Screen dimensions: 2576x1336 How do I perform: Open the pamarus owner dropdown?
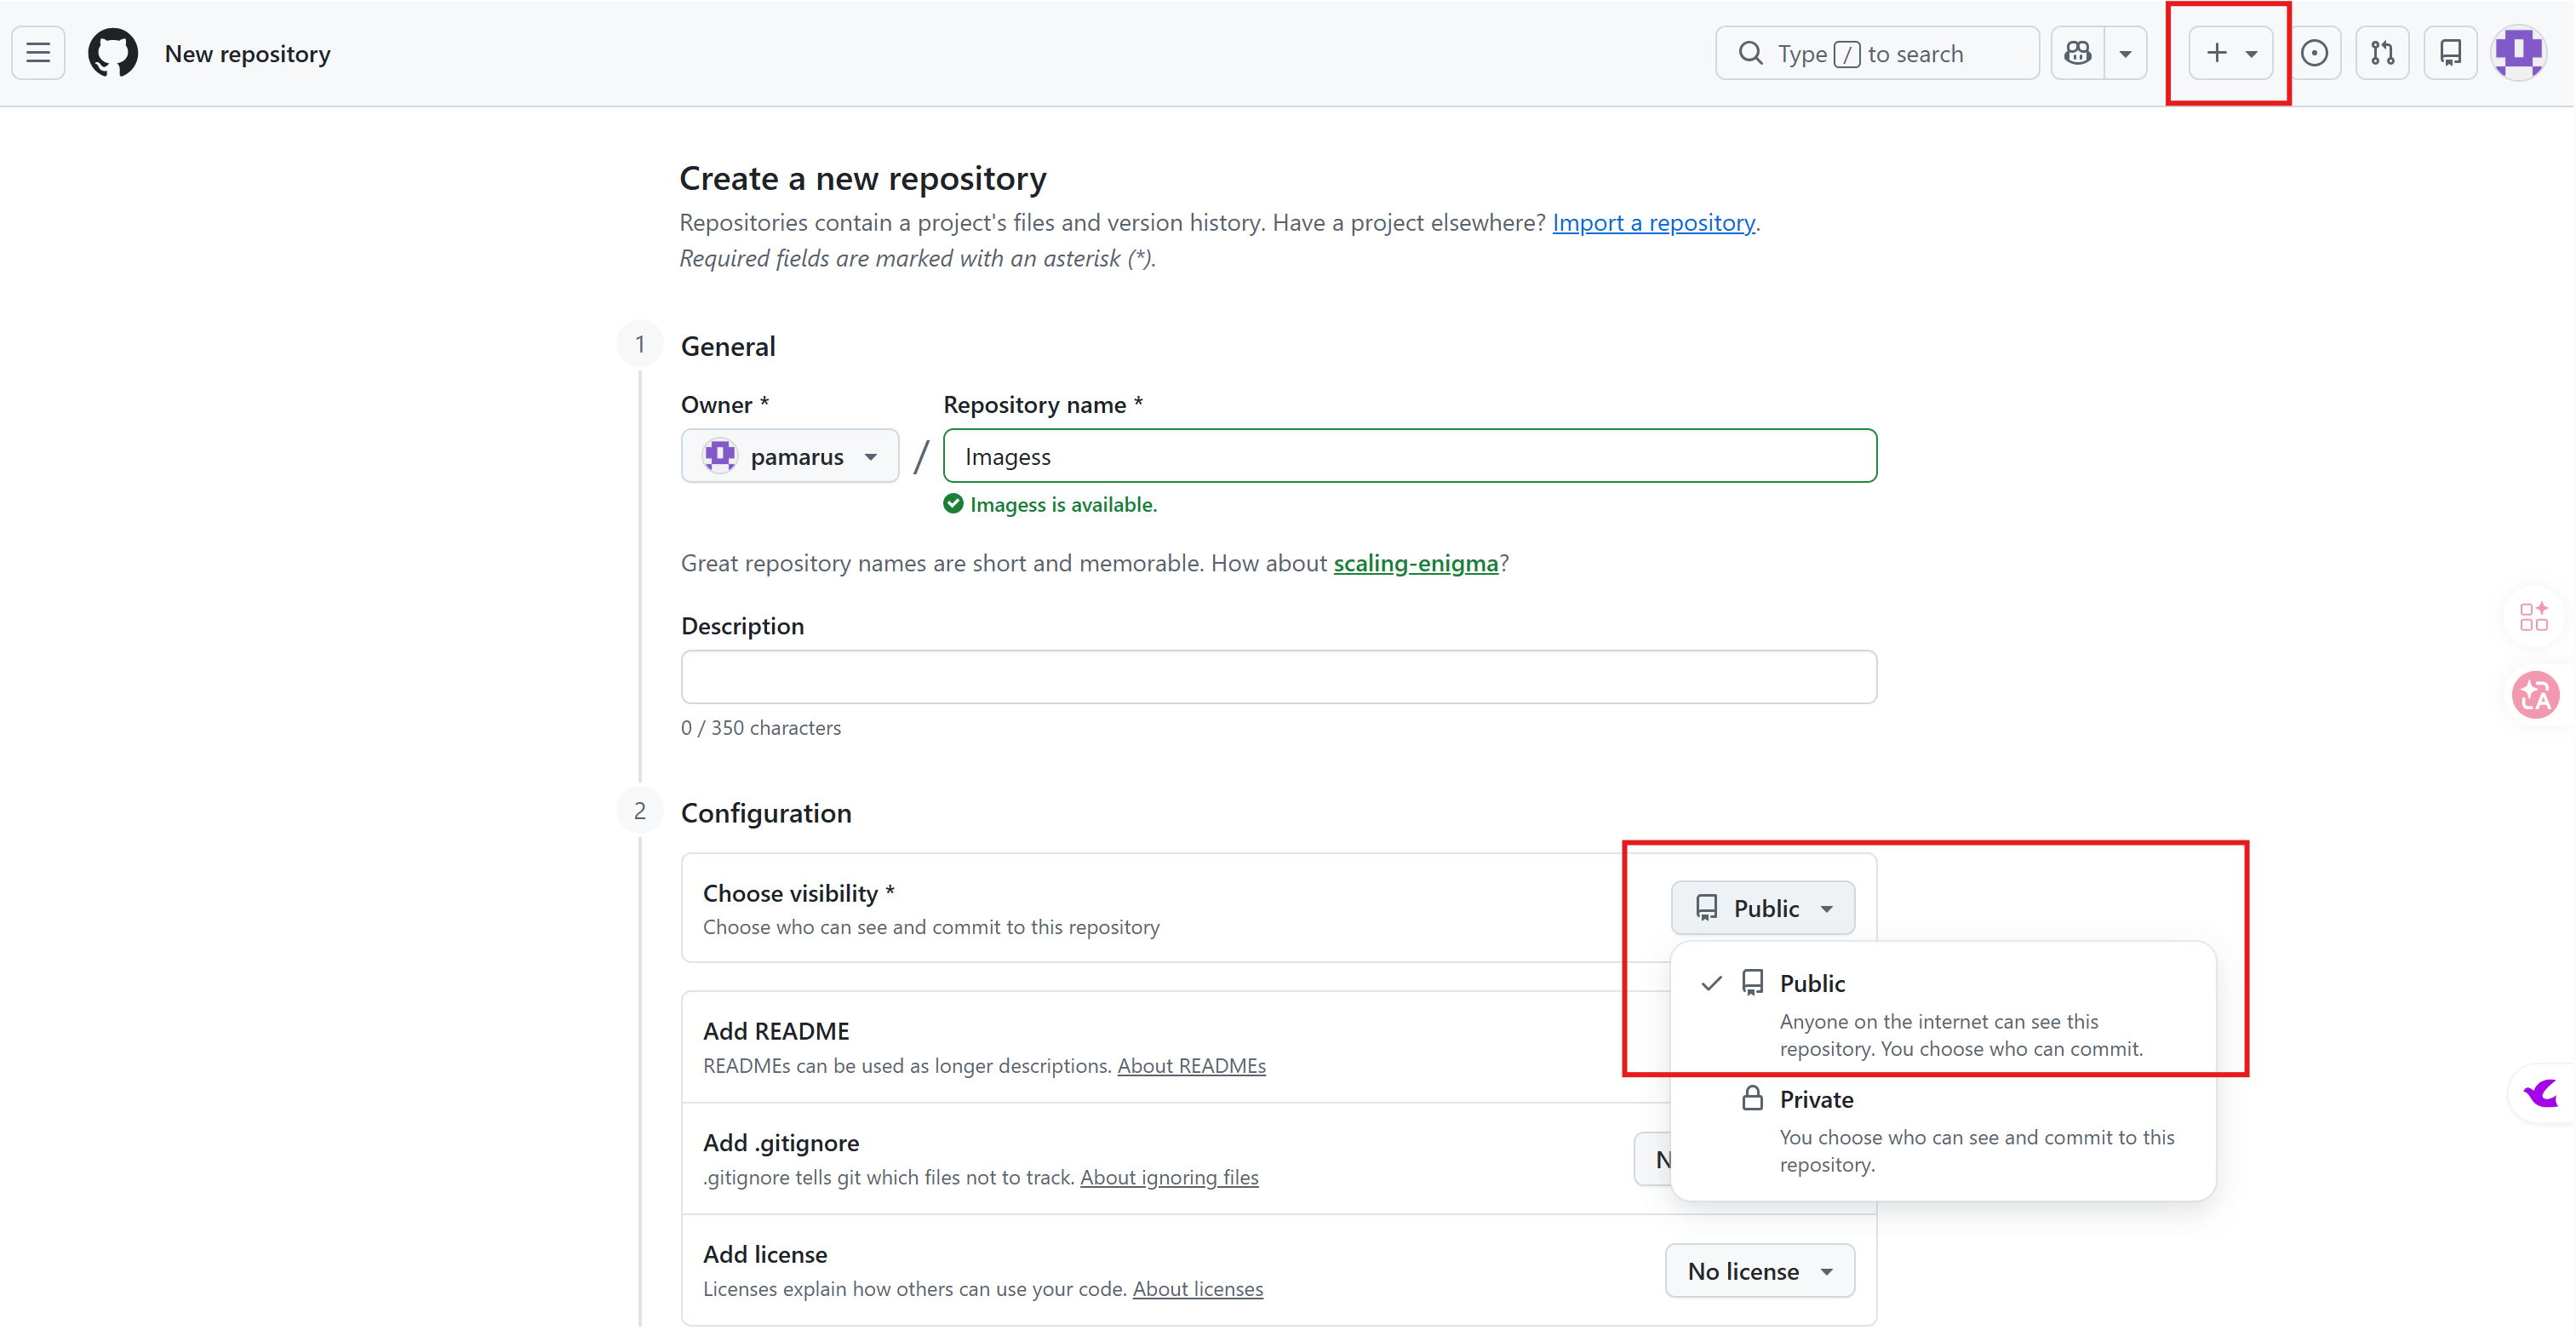[789, 457]
